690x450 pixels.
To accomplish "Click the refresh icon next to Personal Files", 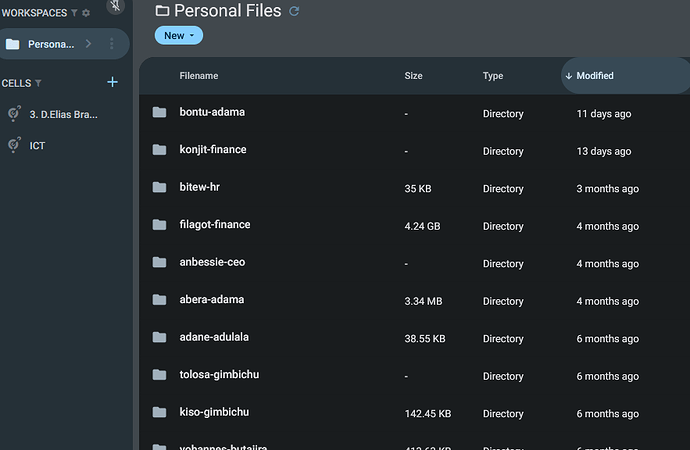I will (294, 11).
